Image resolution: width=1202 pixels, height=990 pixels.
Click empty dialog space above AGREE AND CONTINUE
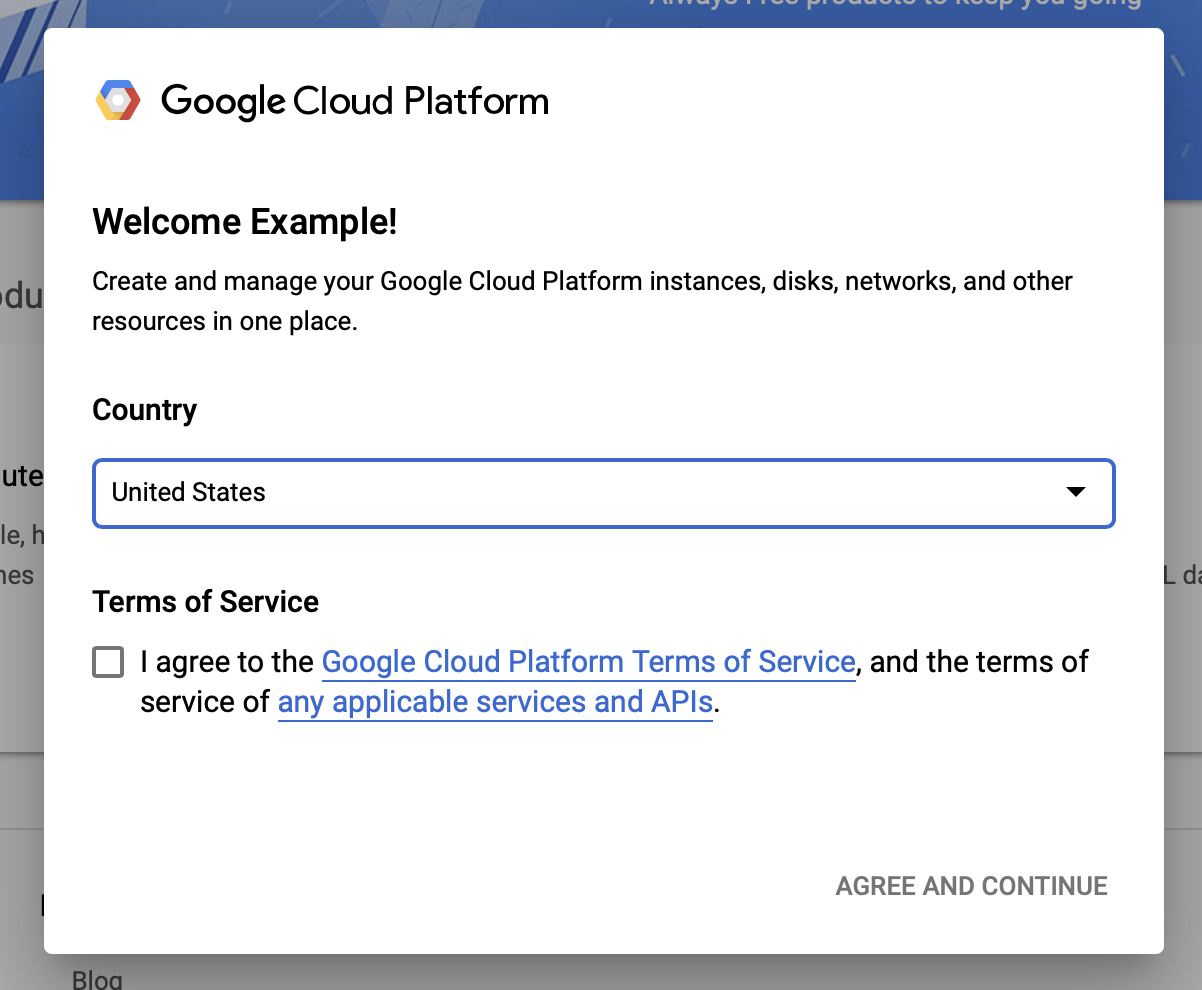point(600,800)
